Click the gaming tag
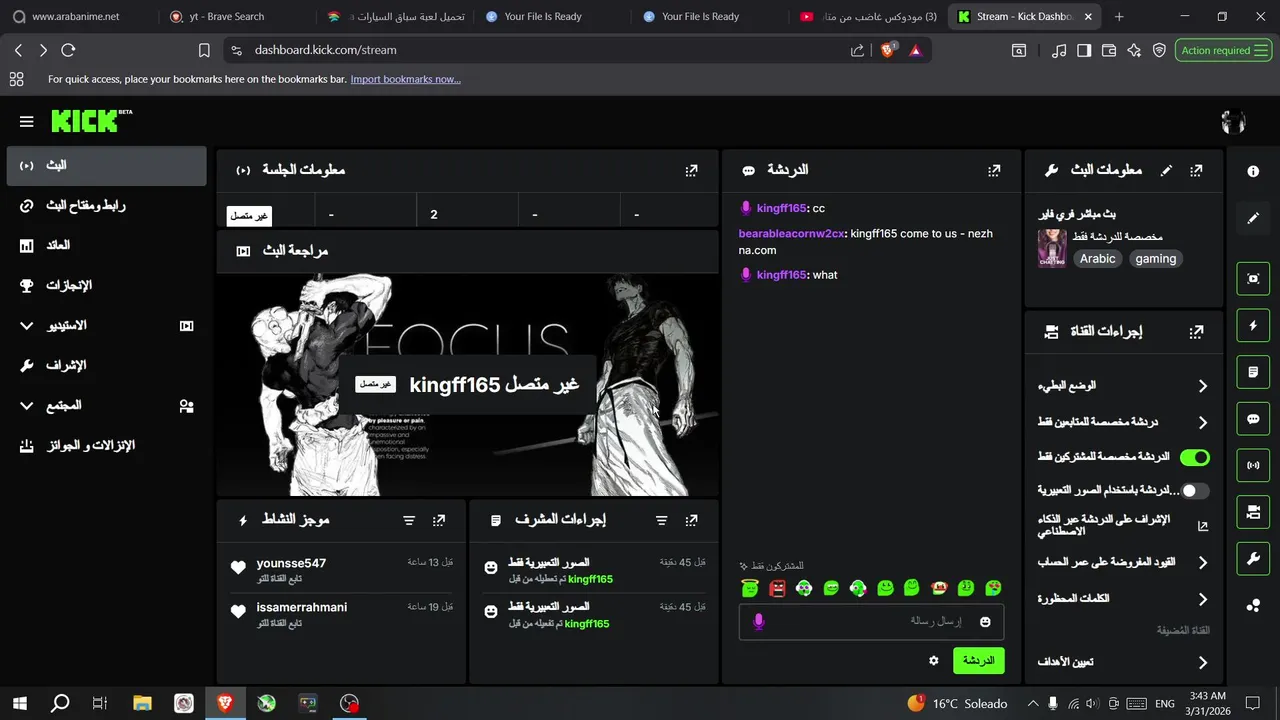This screenshot has height=720, width=1280. (1156, 259)
